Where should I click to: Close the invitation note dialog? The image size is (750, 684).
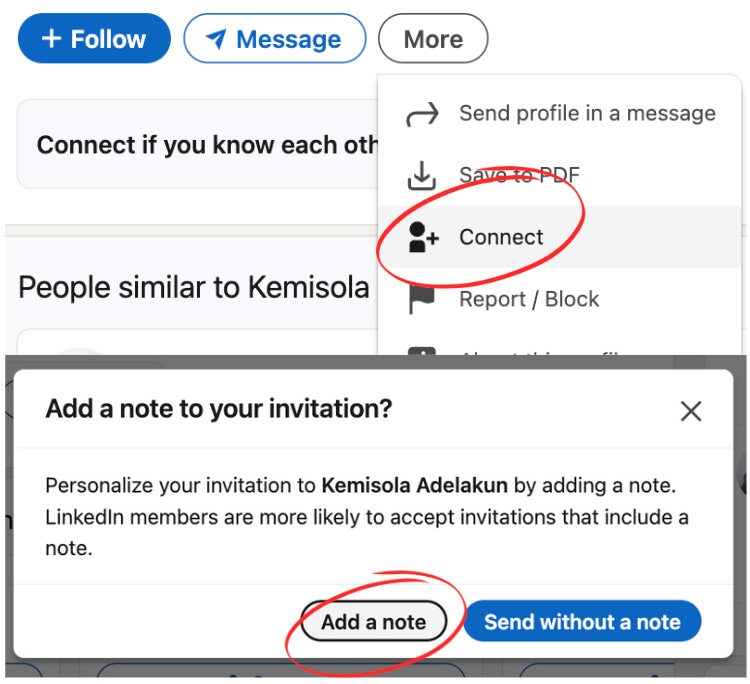point(691,411)
